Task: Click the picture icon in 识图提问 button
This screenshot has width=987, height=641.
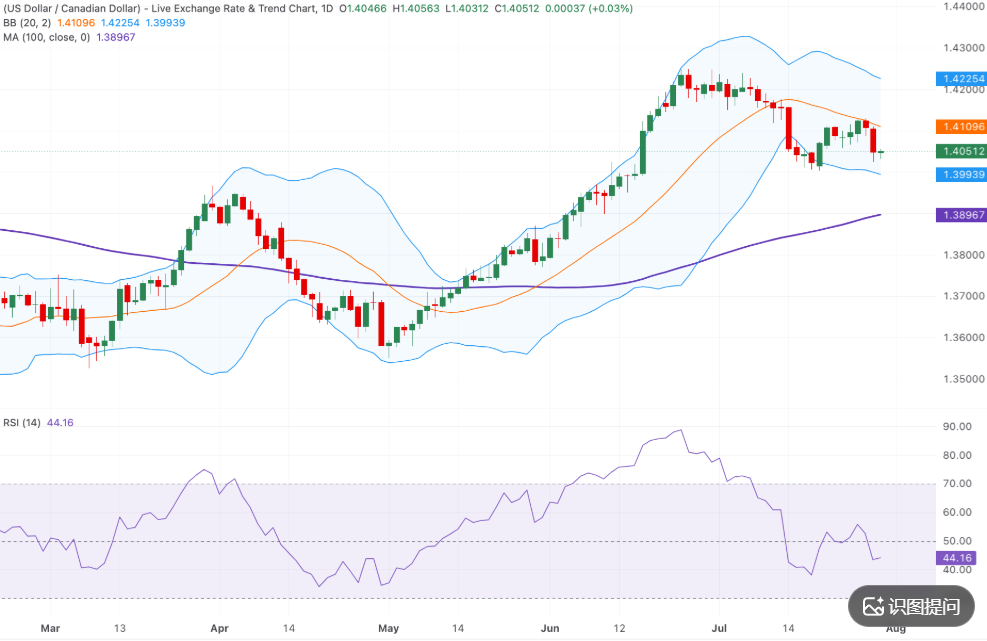Action: pos(873,606)
